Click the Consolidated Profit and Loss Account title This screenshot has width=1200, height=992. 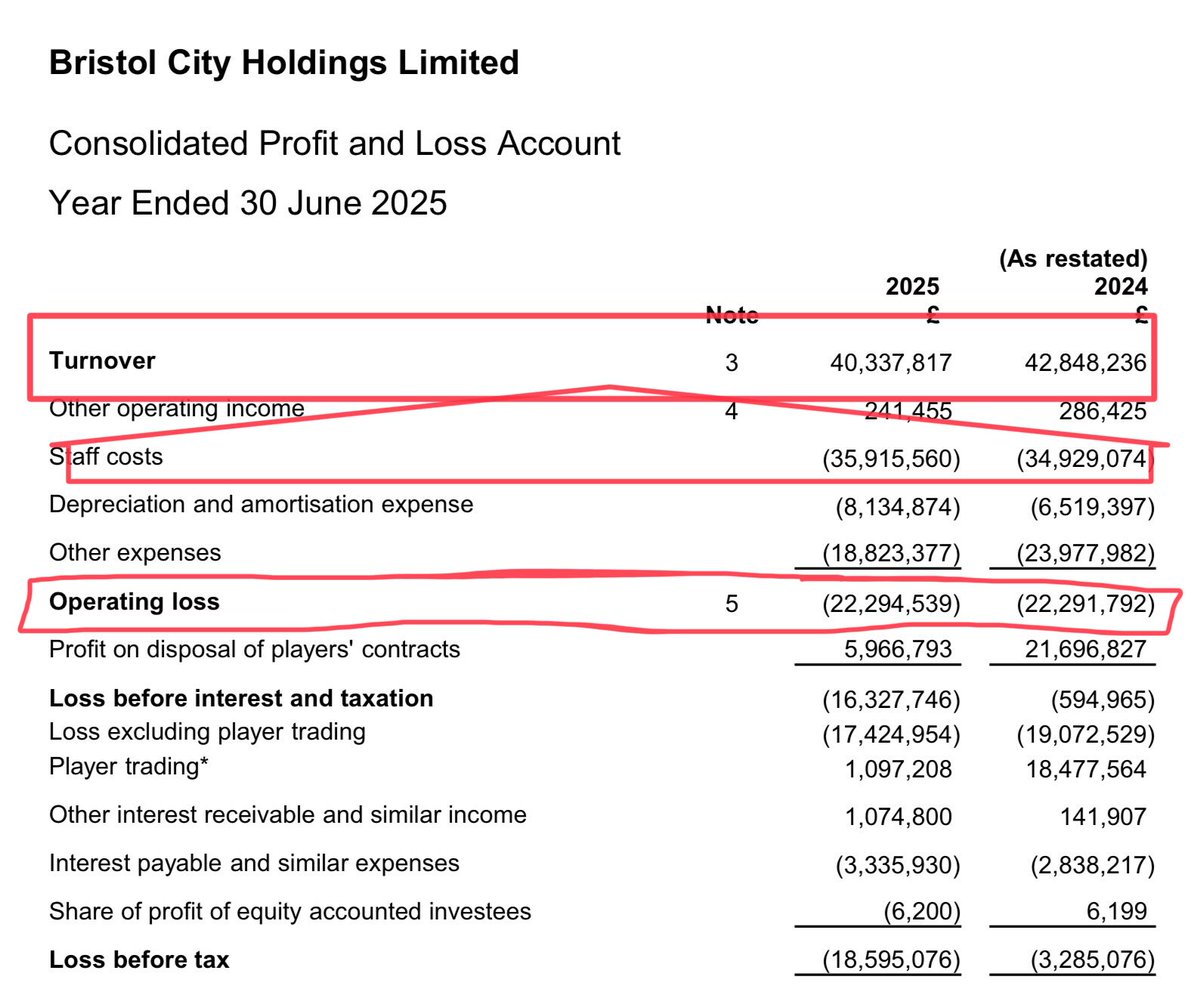[335, 143]
